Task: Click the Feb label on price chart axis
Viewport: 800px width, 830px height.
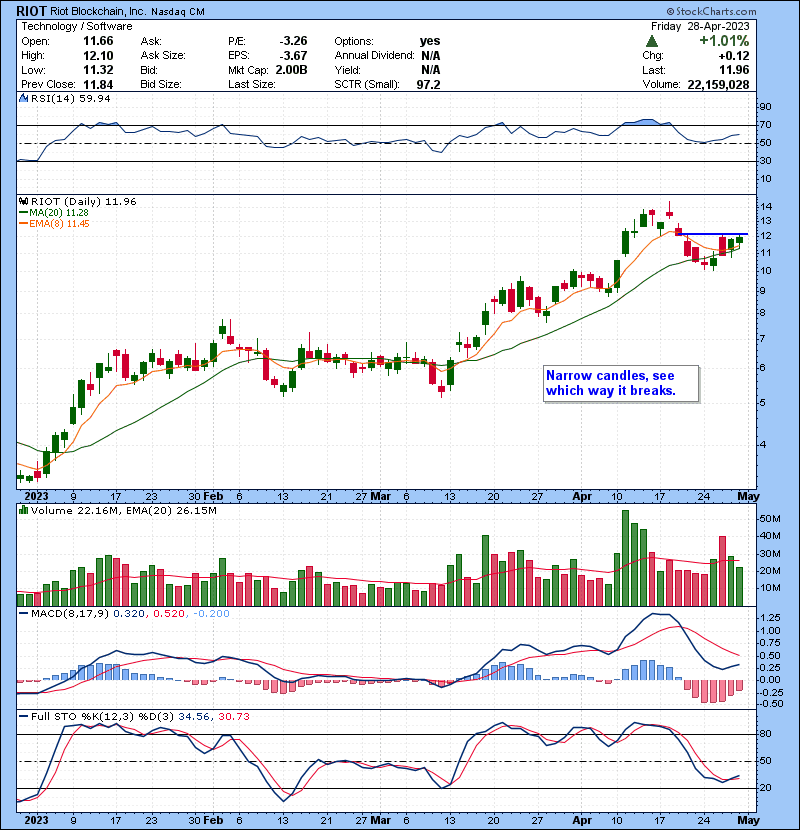Action: click(213, 497)
